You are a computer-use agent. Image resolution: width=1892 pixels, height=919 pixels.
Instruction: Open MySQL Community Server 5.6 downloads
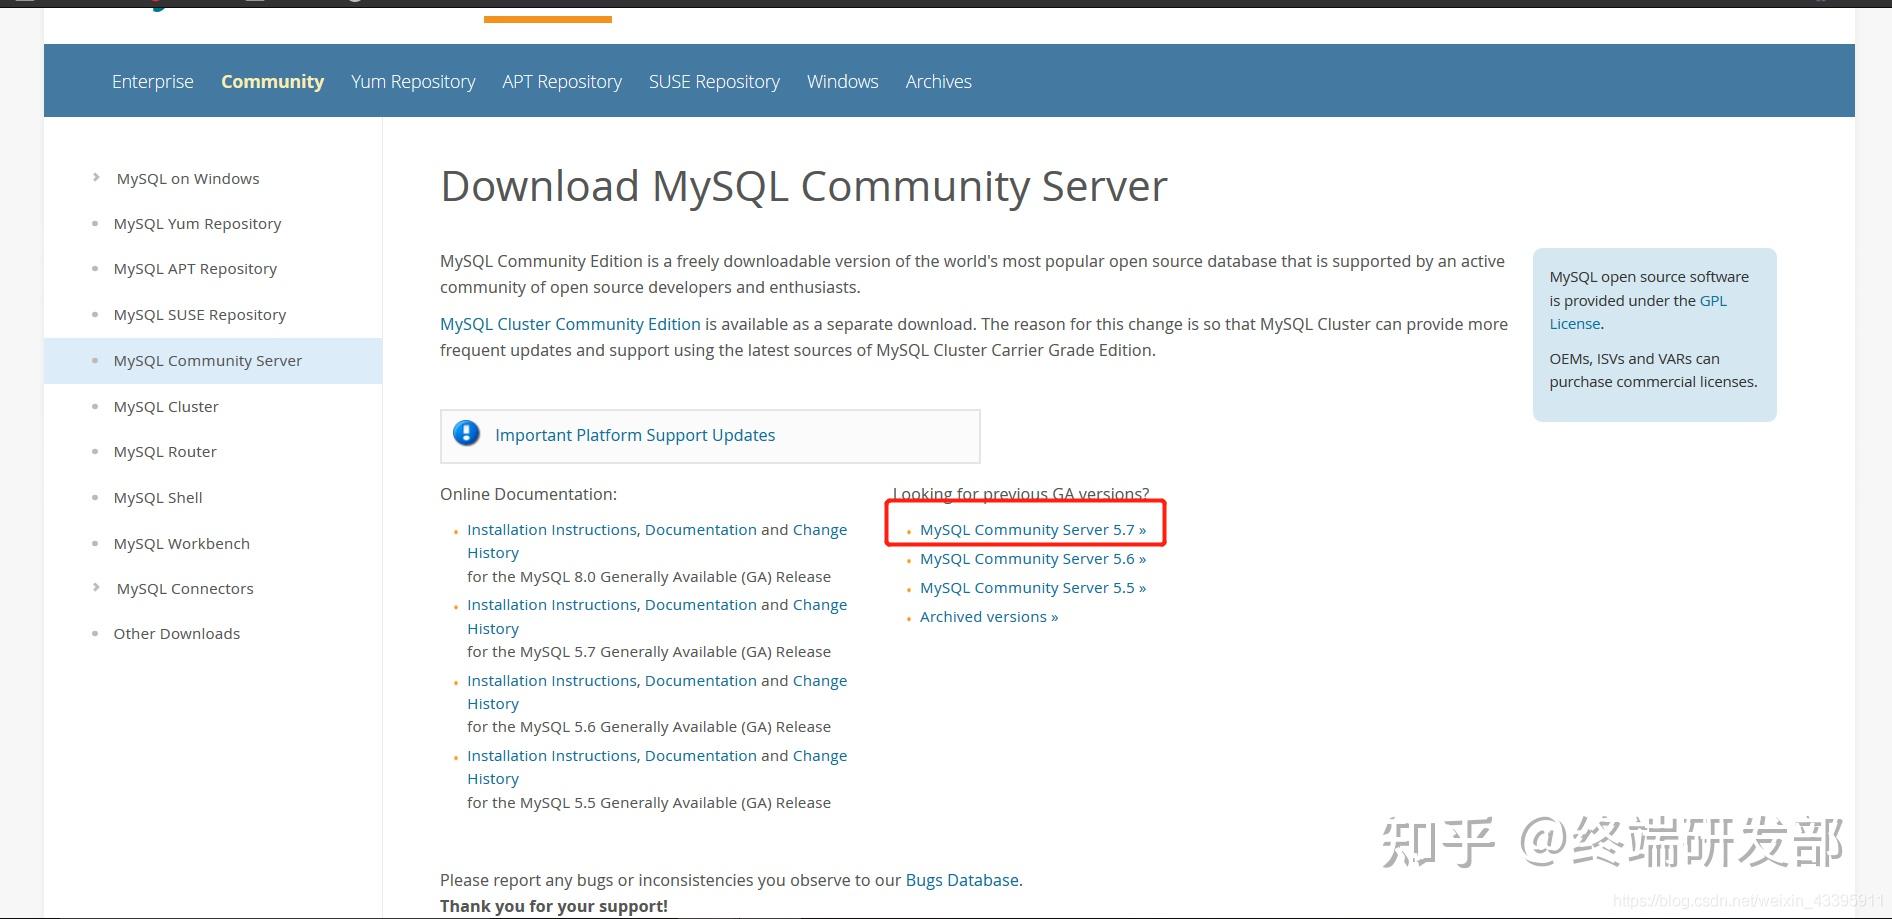pos(1032,558)
